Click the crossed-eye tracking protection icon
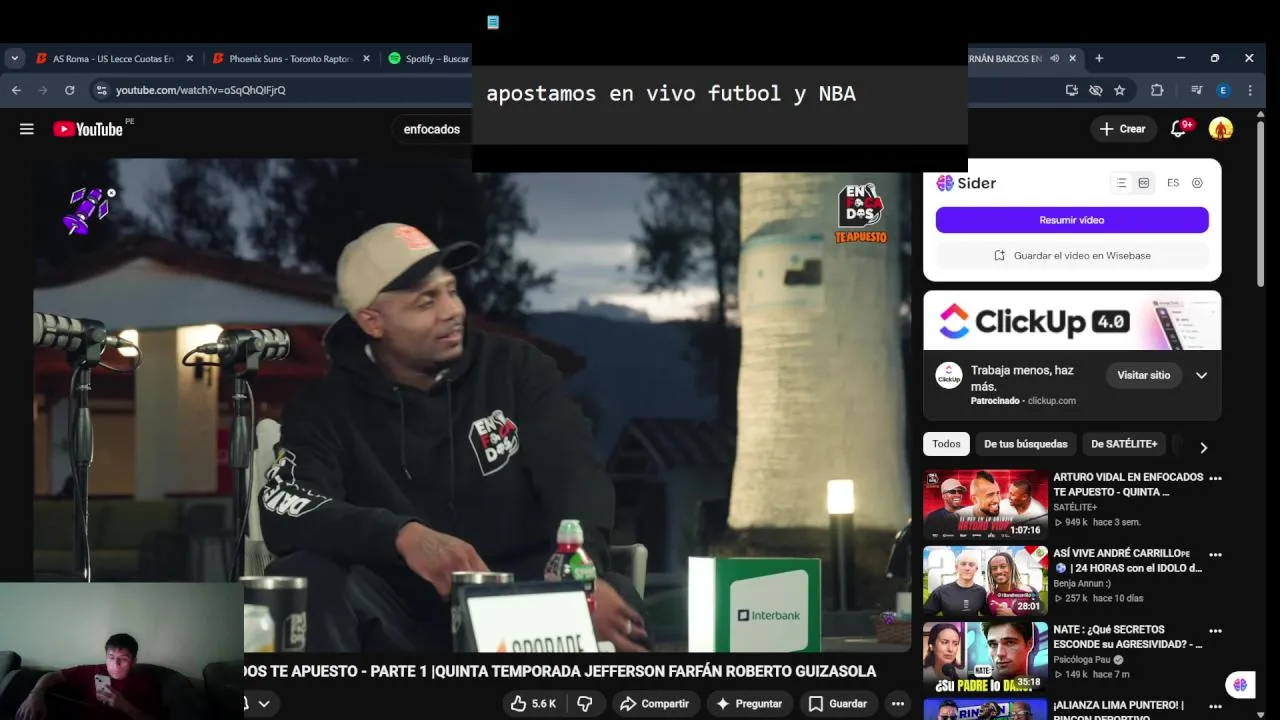The width and height of the screenshot is (1280, 720). click(1096, 90)
